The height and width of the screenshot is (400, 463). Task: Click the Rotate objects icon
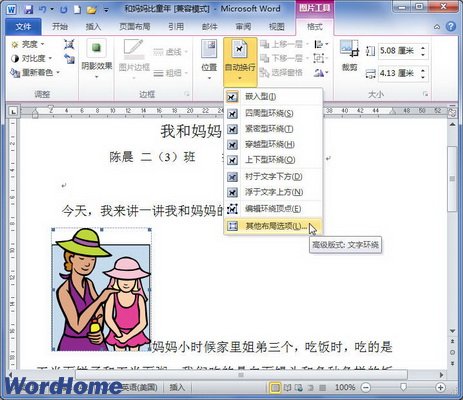[x=321, y=72]
